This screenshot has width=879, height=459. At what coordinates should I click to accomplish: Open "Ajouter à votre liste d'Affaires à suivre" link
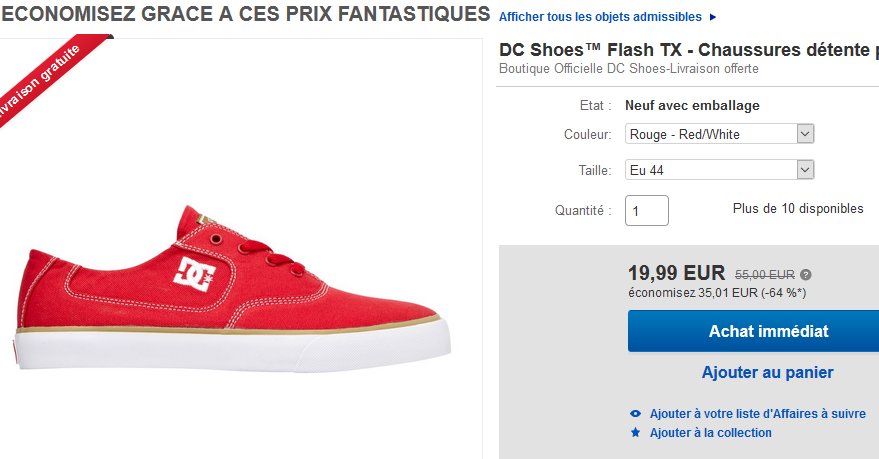[757, 414]
